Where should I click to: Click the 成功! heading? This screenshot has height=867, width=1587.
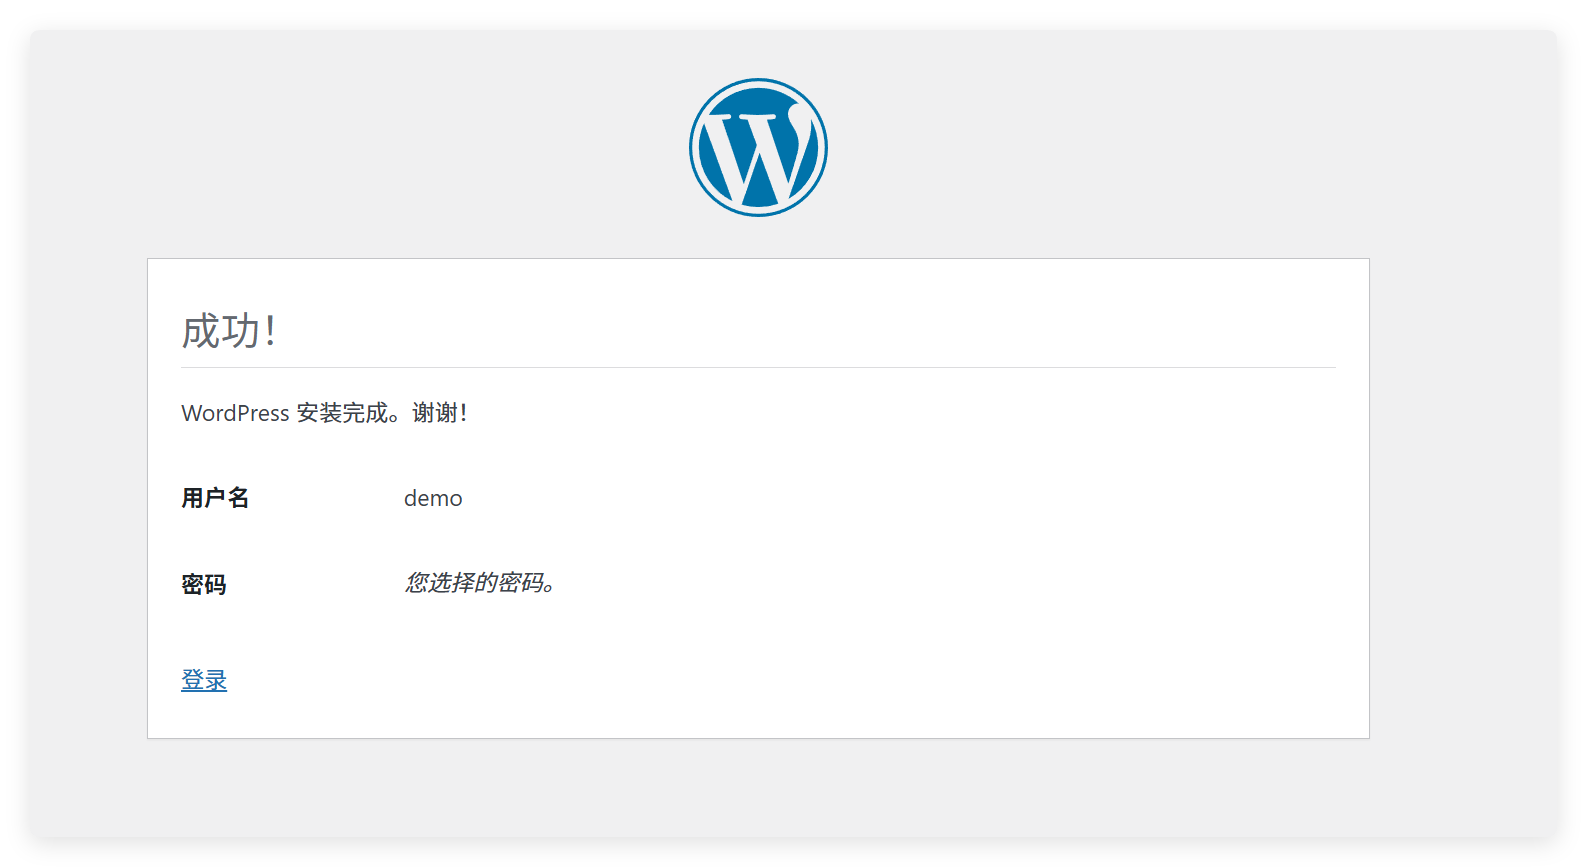pyautogui.click(x=228, y=331)
